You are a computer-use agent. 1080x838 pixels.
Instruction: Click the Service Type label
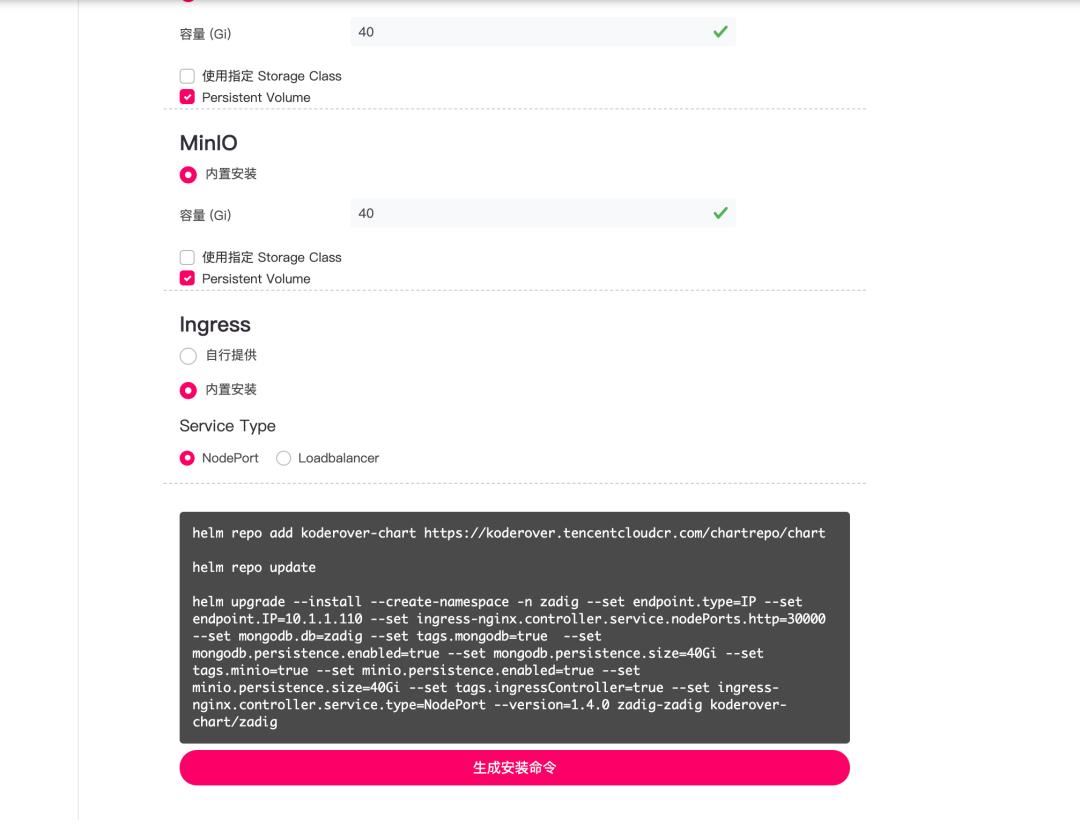click(x=227, y=426)
